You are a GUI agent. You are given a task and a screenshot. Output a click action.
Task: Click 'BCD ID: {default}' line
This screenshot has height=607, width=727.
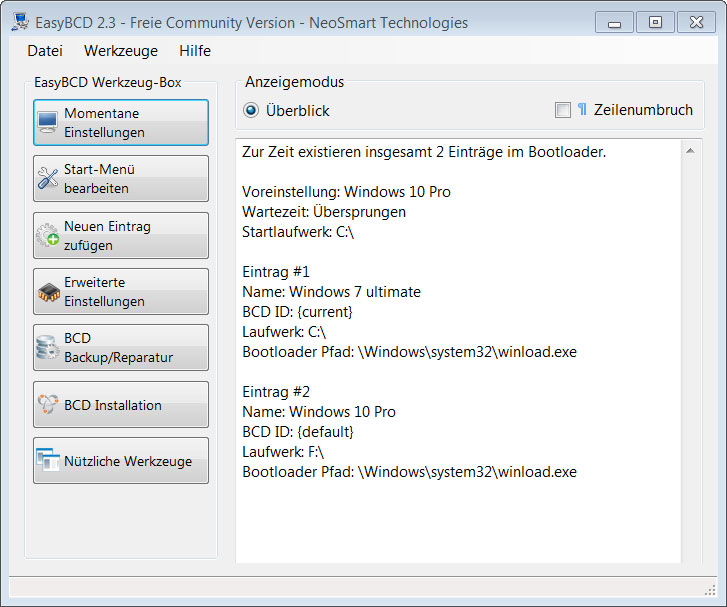pos(298,432)
